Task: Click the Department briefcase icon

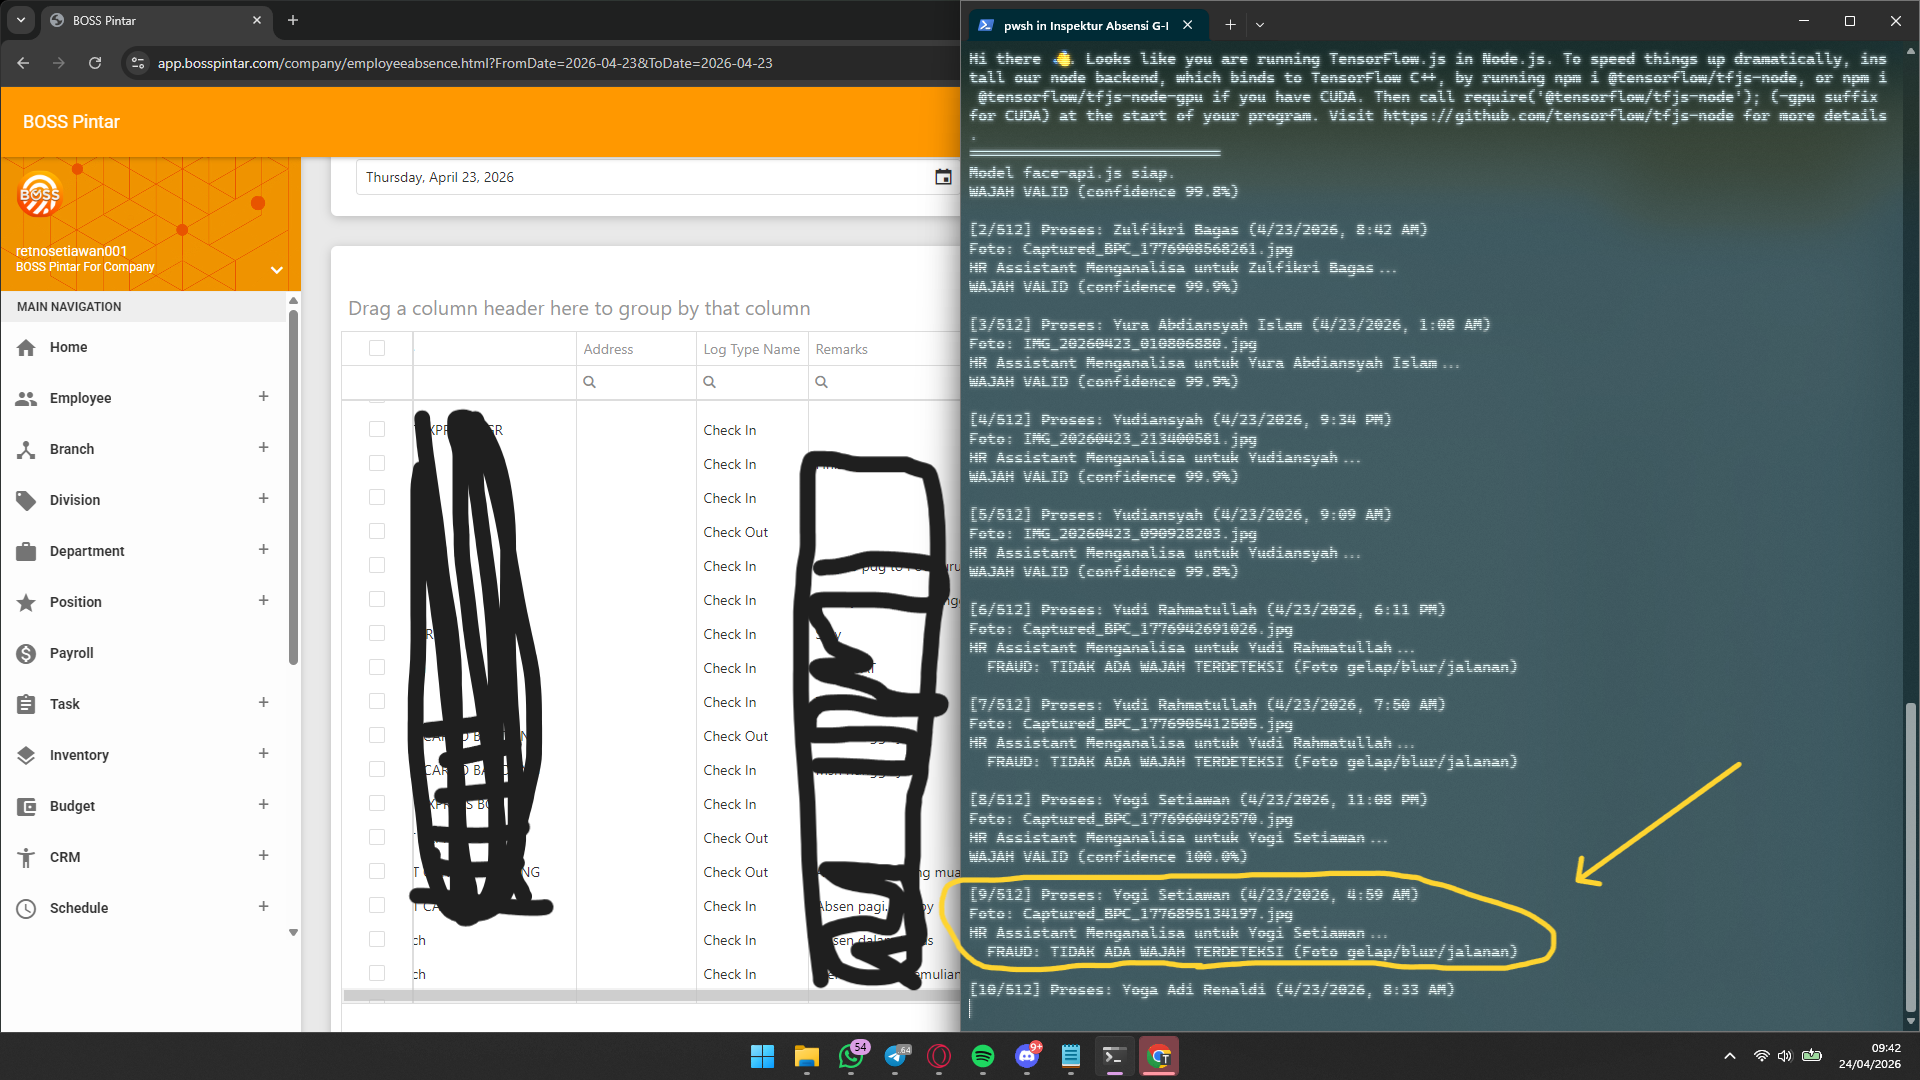Action: click(x=27, y=552)
